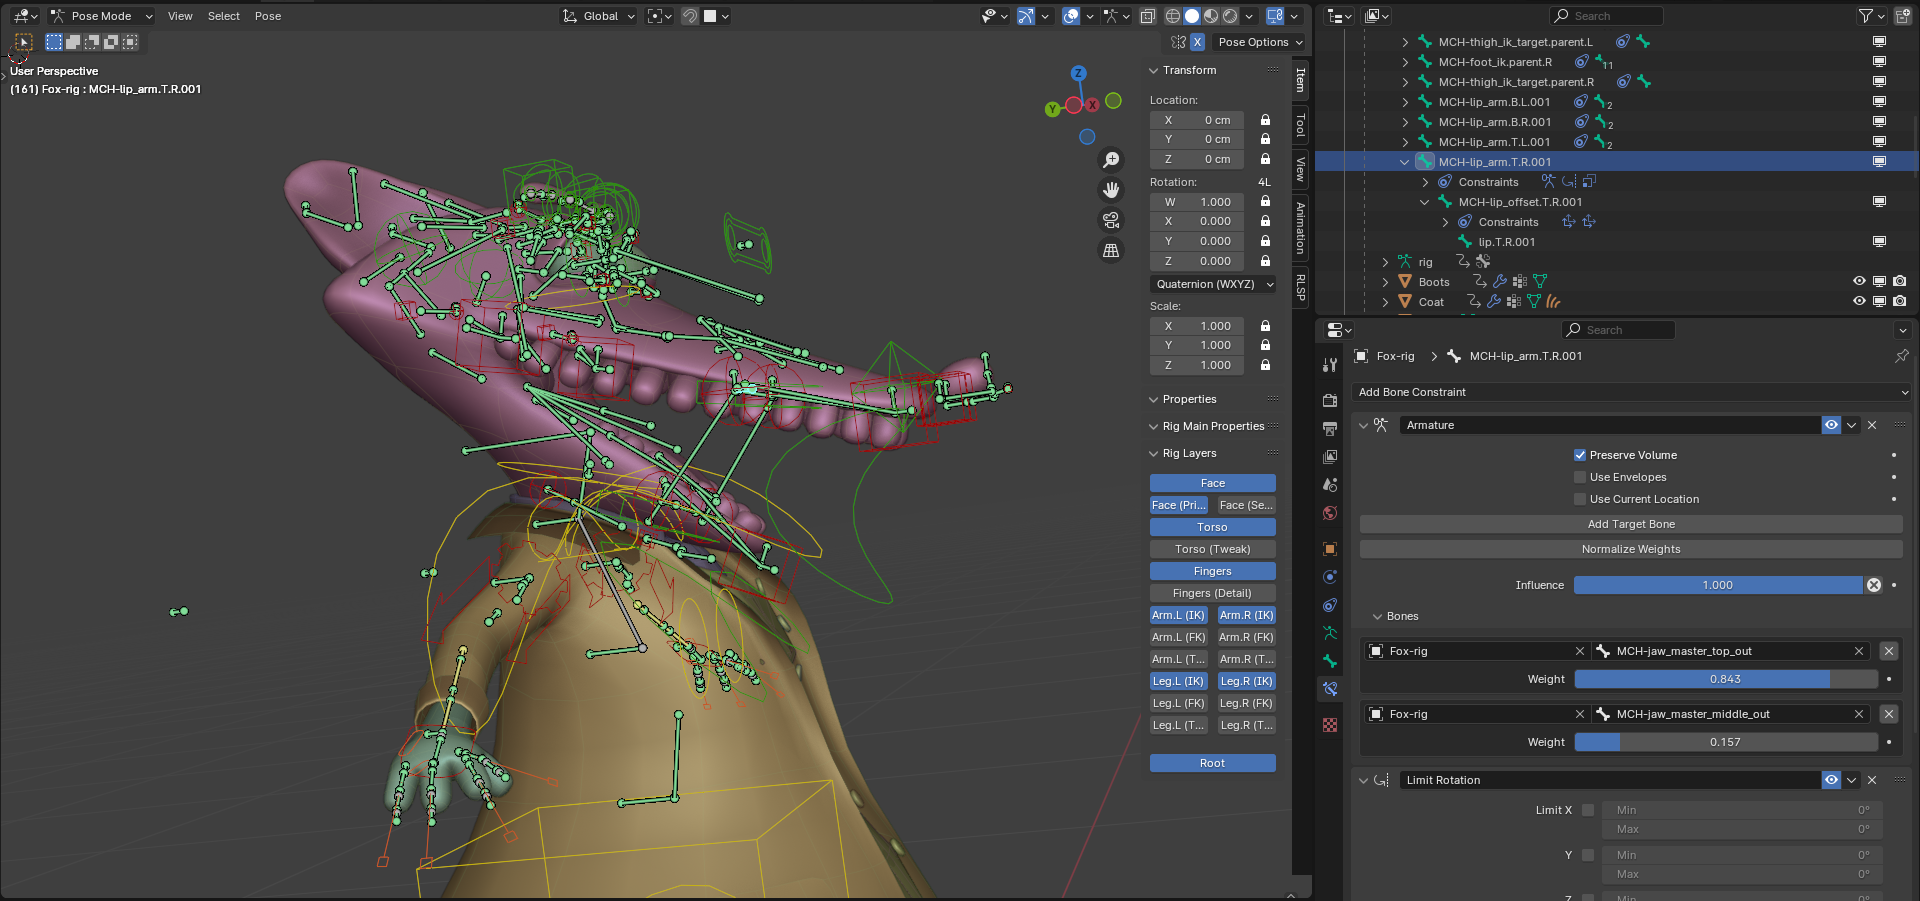Click the pan view hand icon
The height and width of the screenshot is (901, 1920).
click(x=1111, y=190)
